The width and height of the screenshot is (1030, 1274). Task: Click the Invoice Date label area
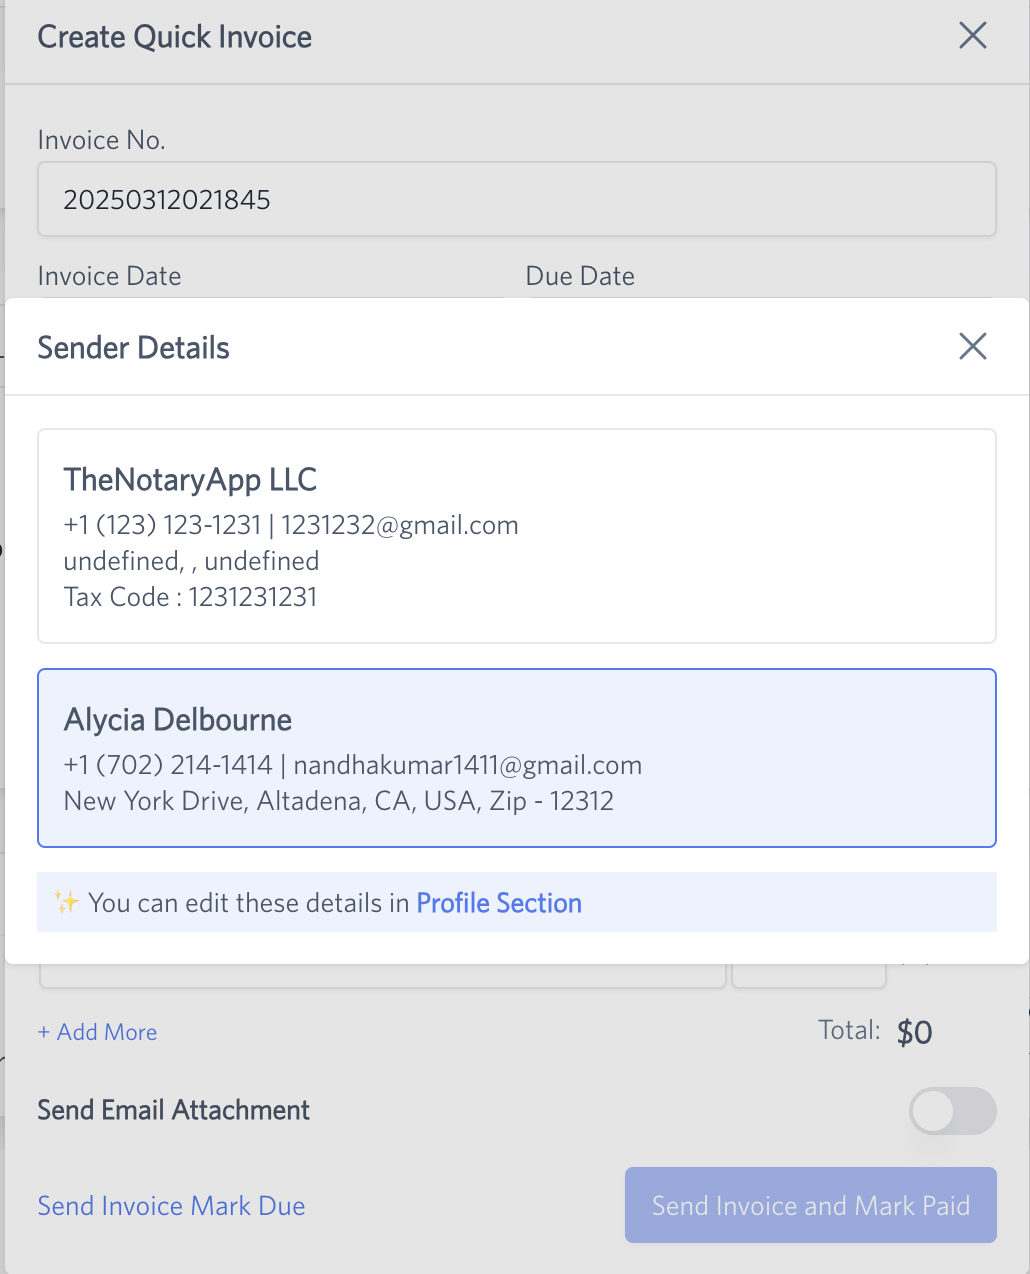coord(109,276)
